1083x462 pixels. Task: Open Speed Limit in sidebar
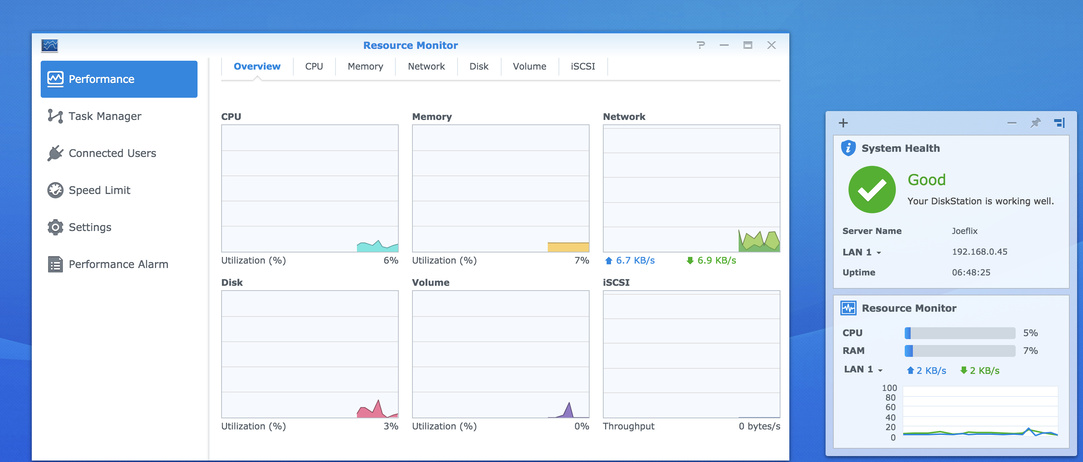point(119,190)
